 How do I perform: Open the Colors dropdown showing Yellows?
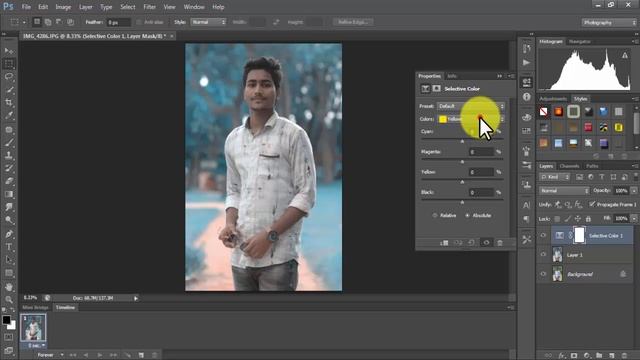click(x=471, y=119)
